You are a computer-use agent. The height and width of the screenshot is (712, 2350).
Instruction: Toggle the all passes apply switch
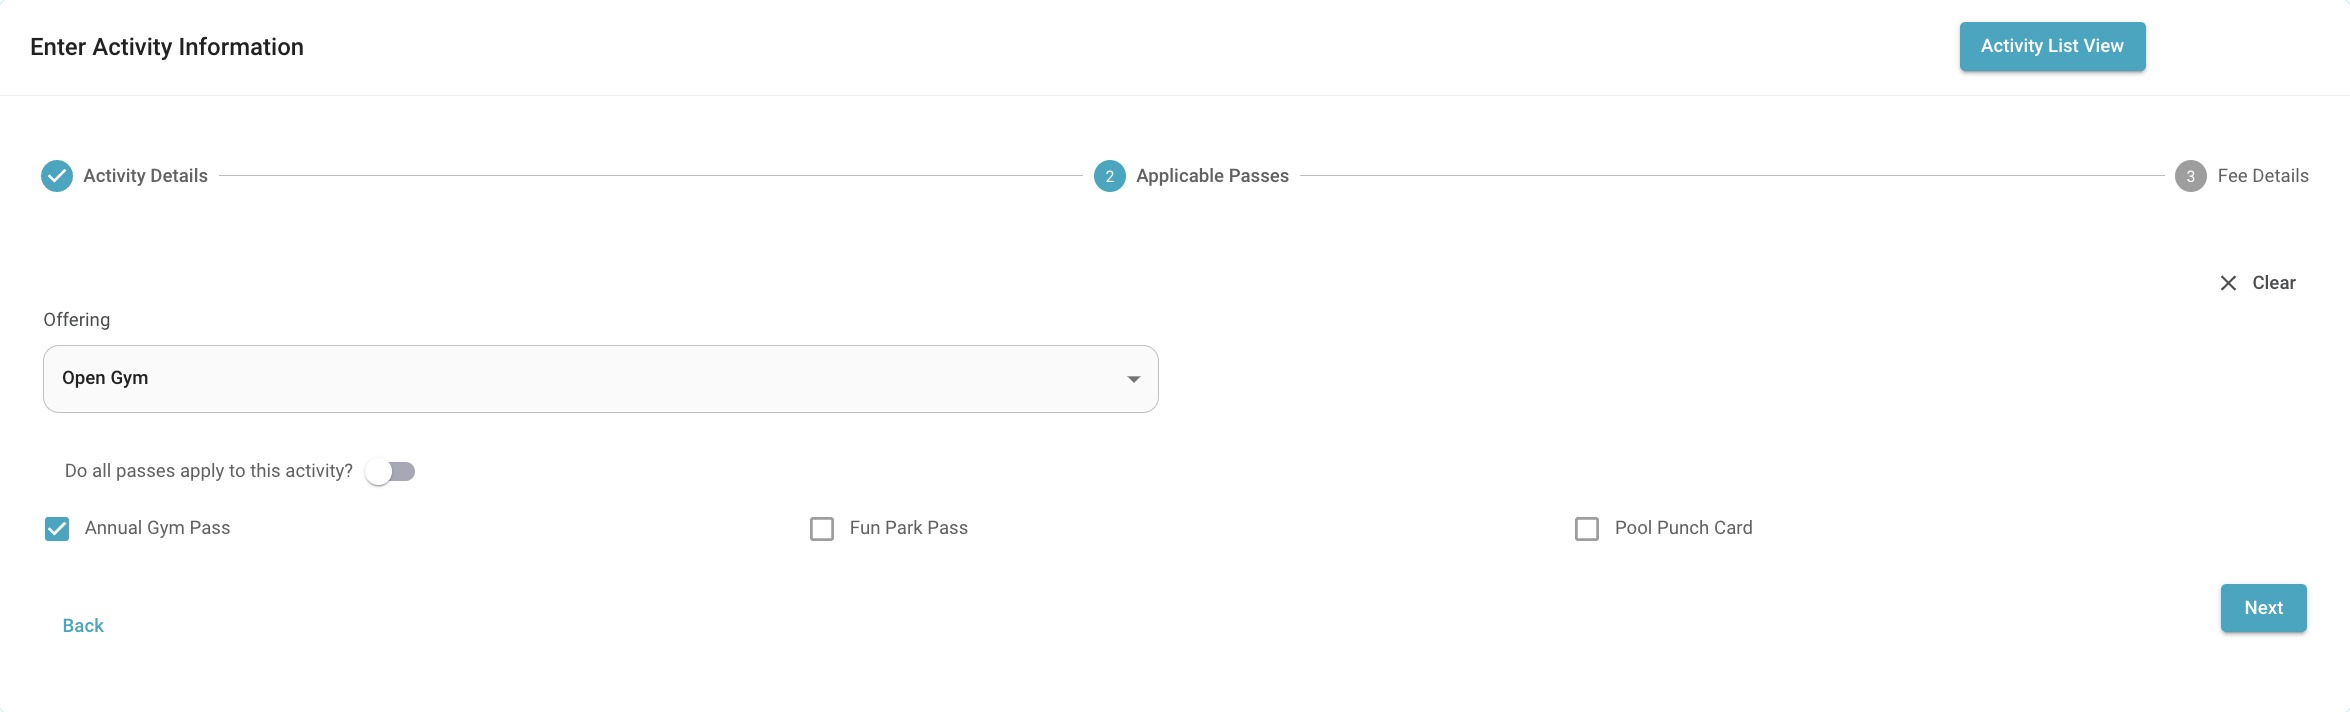point(390,471)
